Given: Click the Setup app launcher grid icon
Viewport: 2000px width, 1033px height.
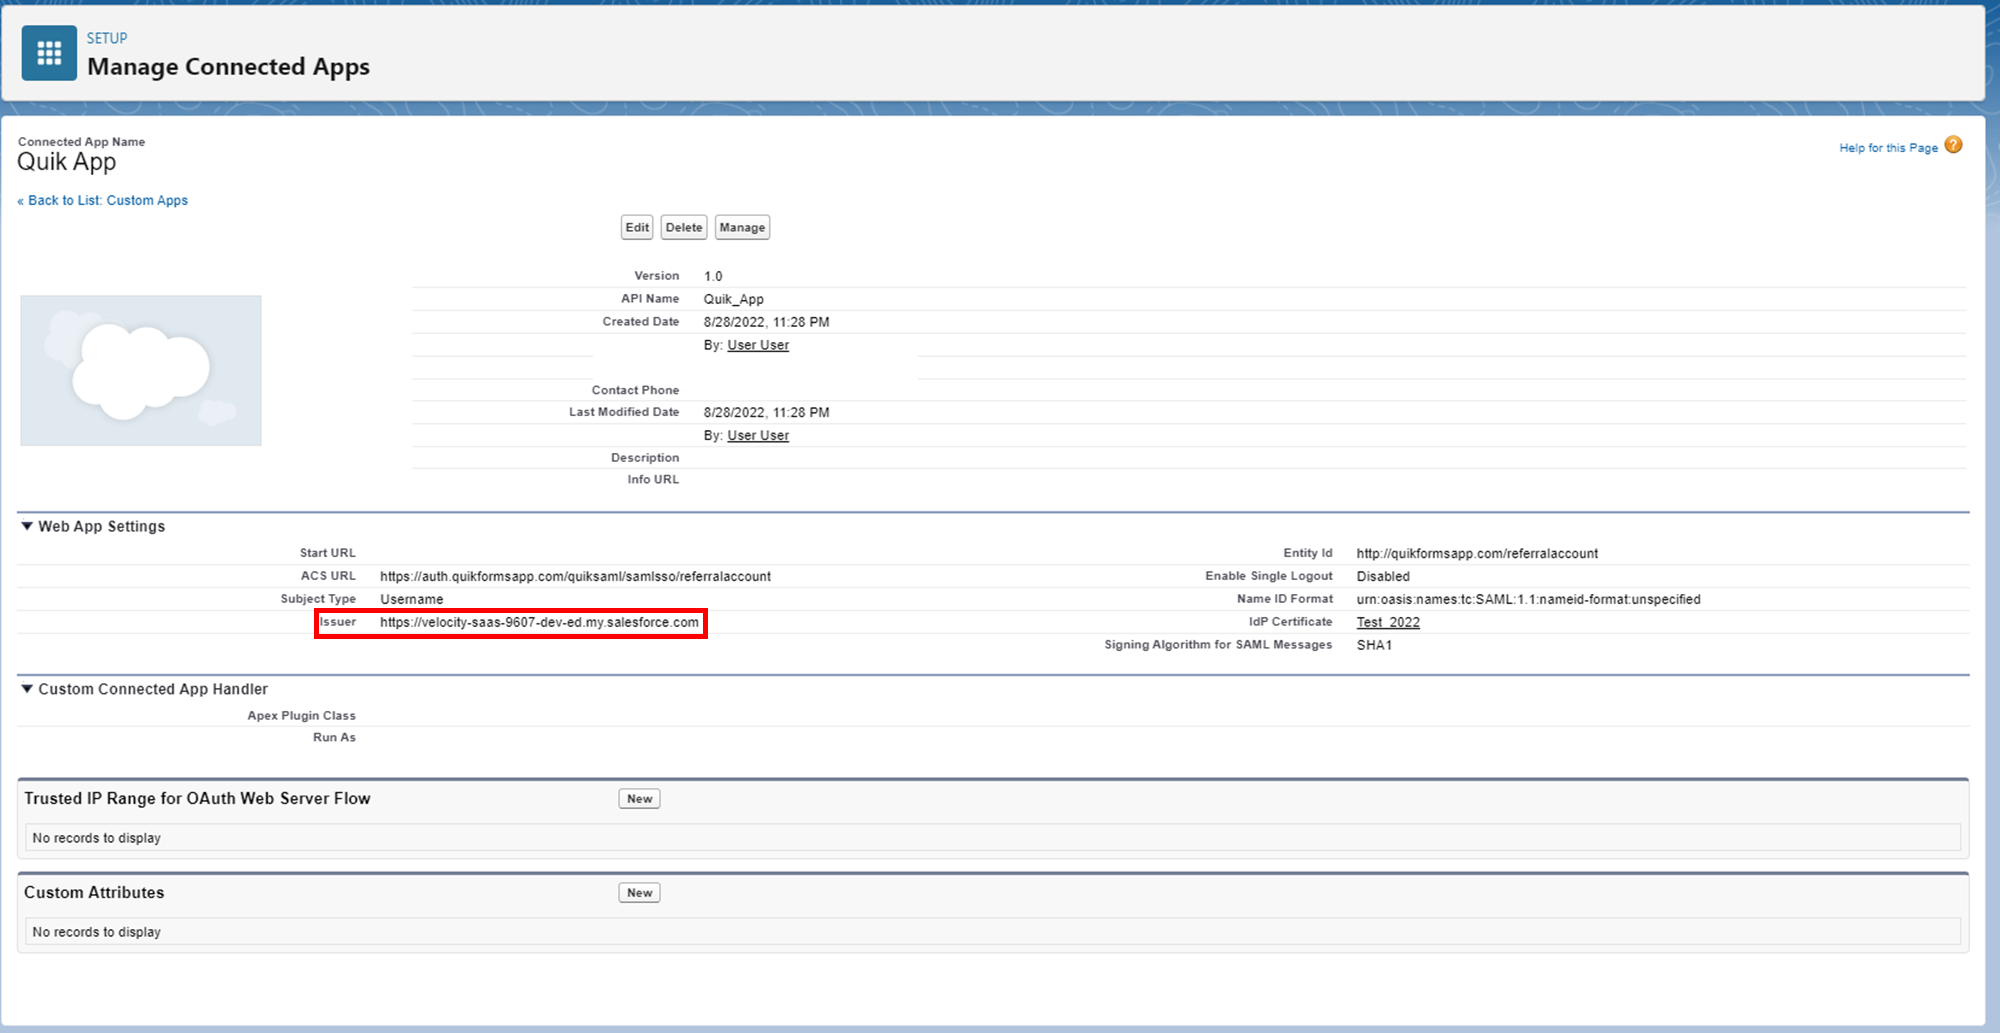Looking at the screenshot, I should 49,53.
